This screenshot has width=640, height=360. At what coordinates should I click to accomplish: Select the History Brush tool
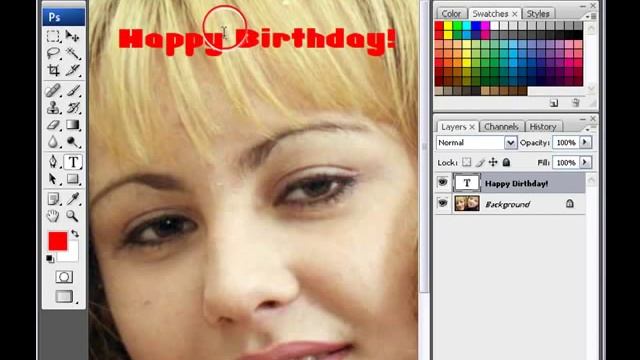pos(73,108)
